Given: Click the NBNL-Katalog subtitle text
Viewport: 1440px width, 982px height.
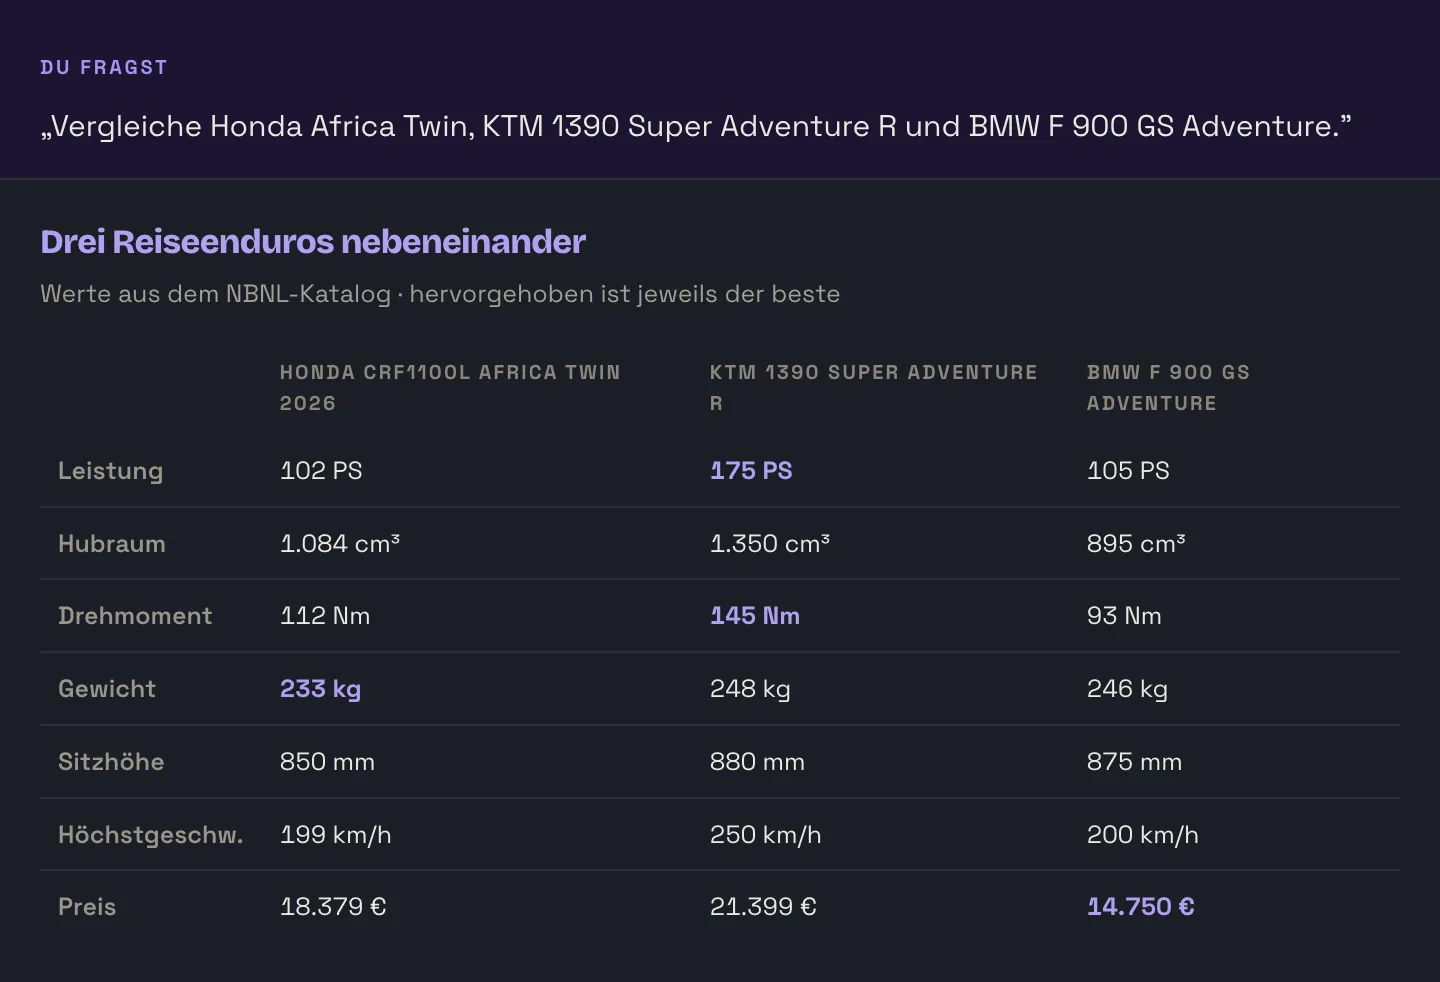Looking at the screenshot, I should tap(440, 294).
